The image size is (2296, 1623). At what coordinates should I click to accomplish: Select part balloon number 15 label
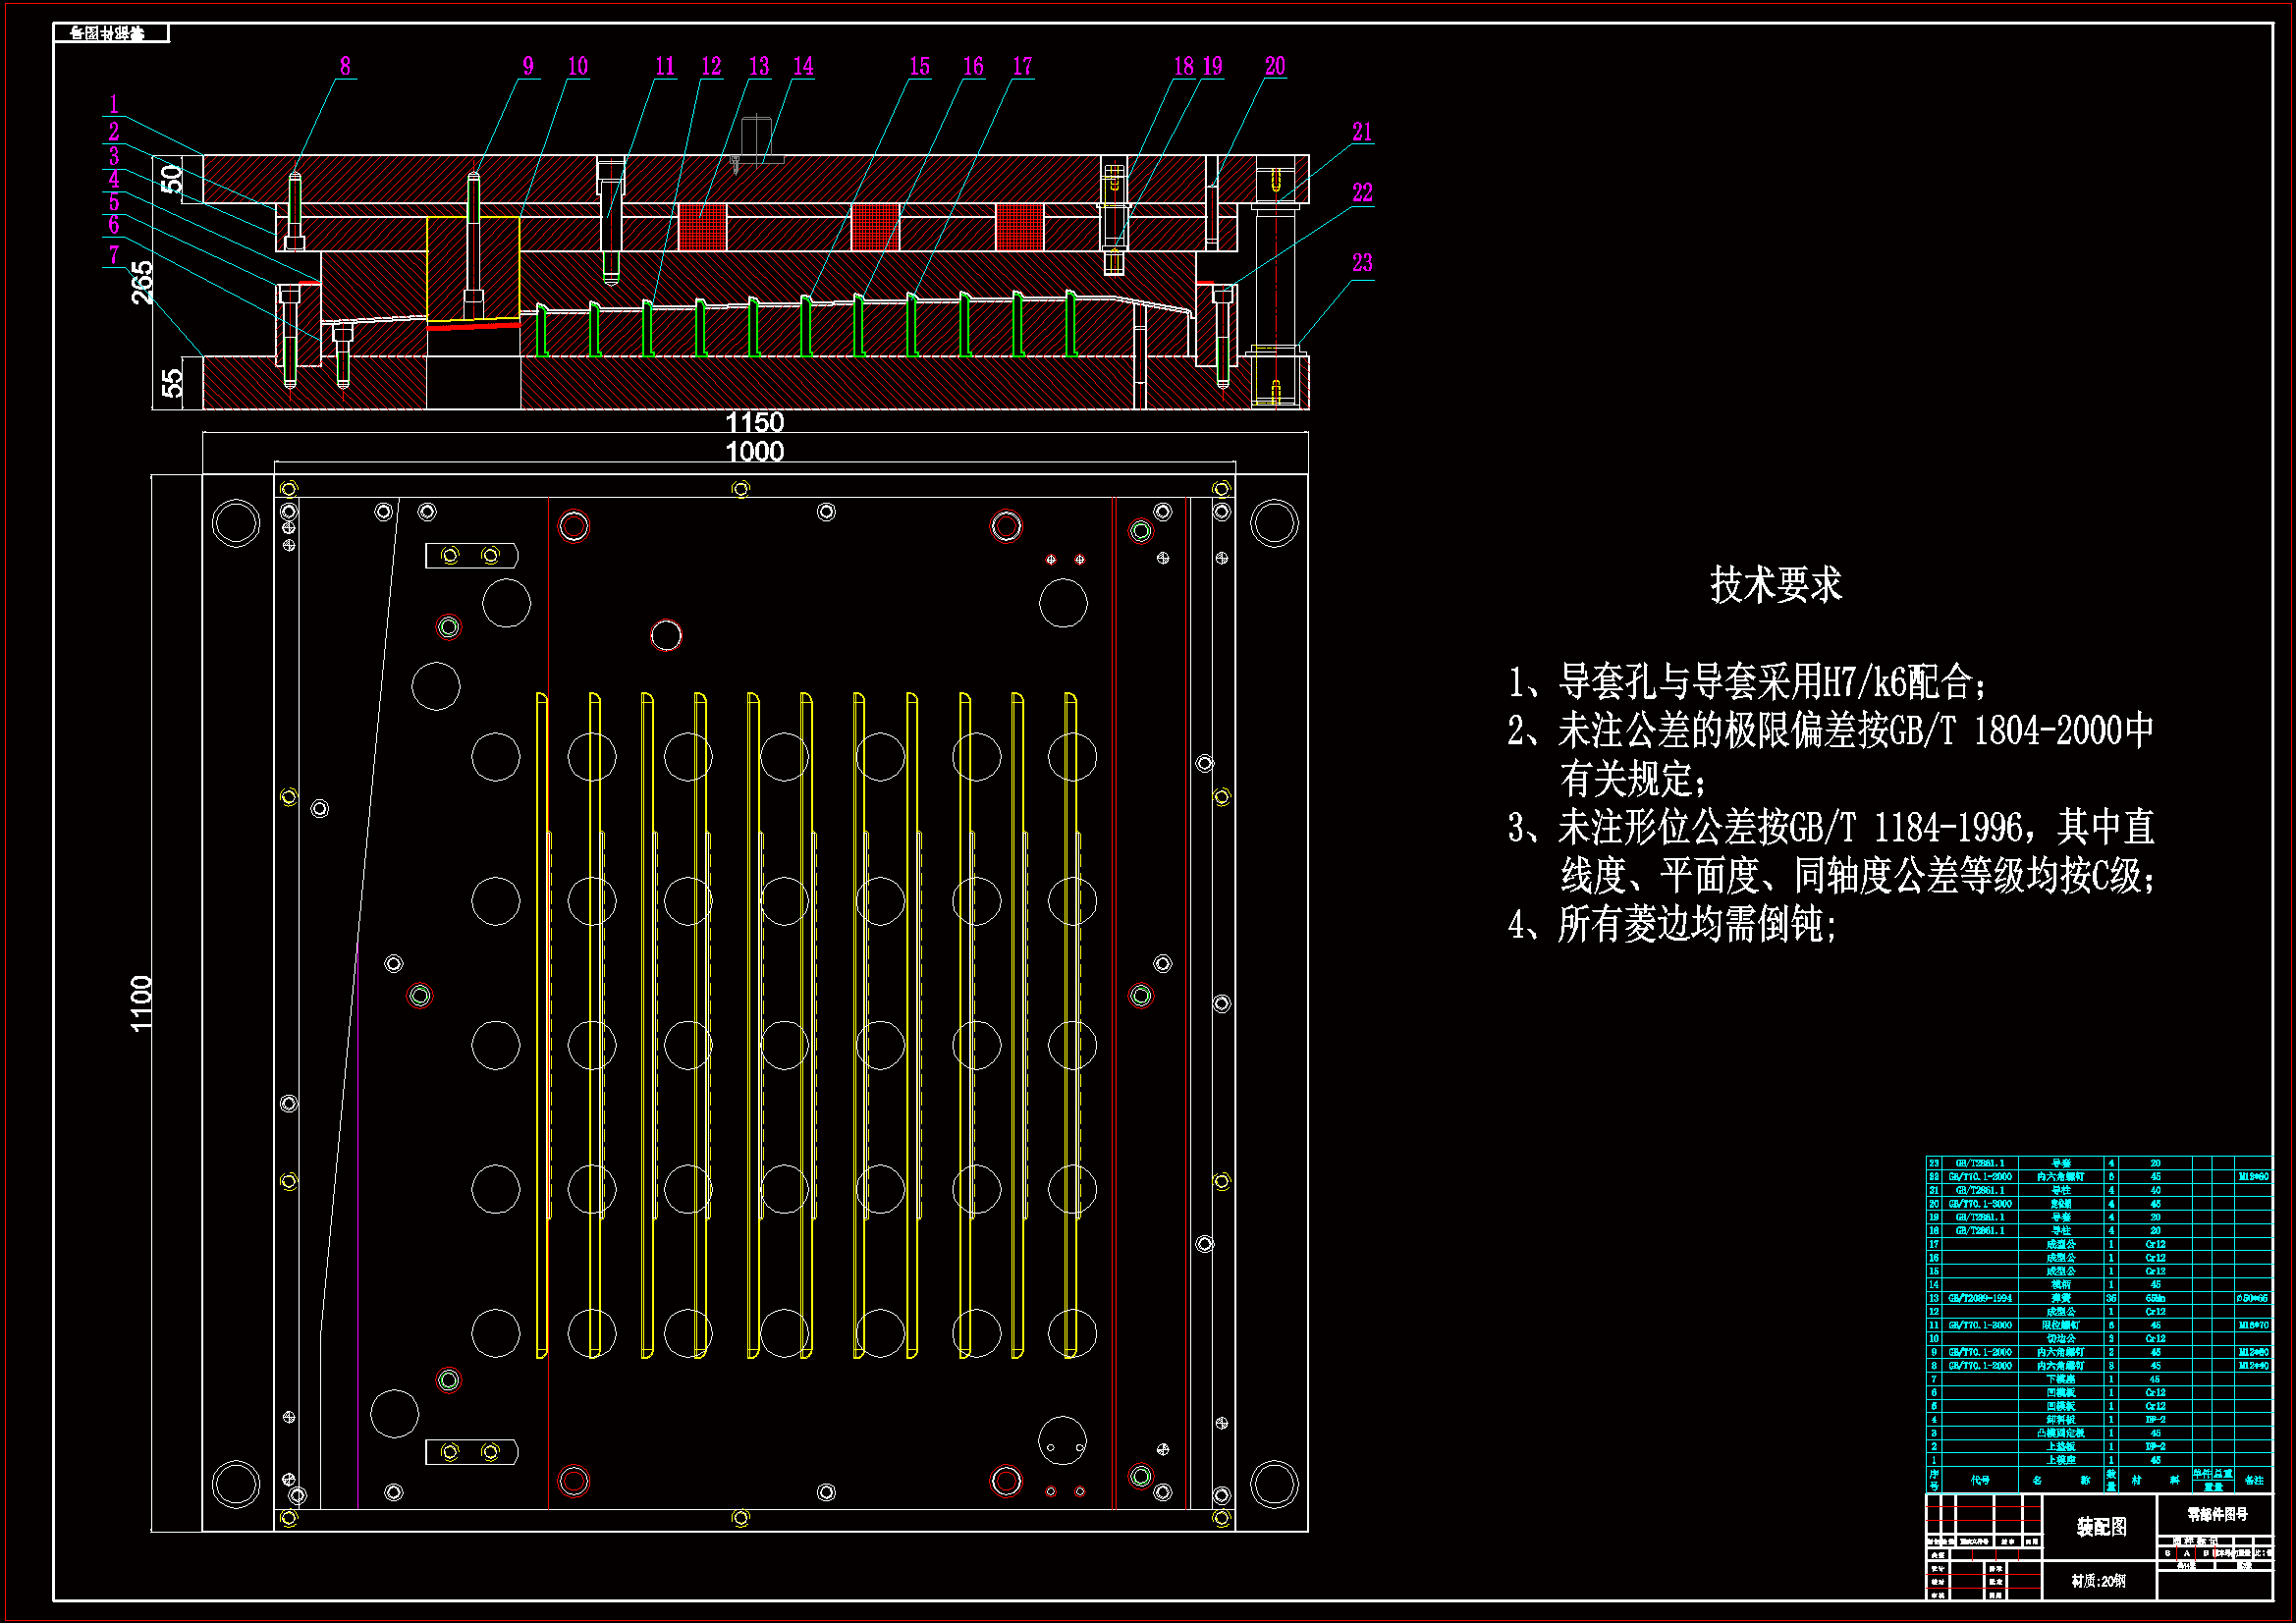coord(919,66)
